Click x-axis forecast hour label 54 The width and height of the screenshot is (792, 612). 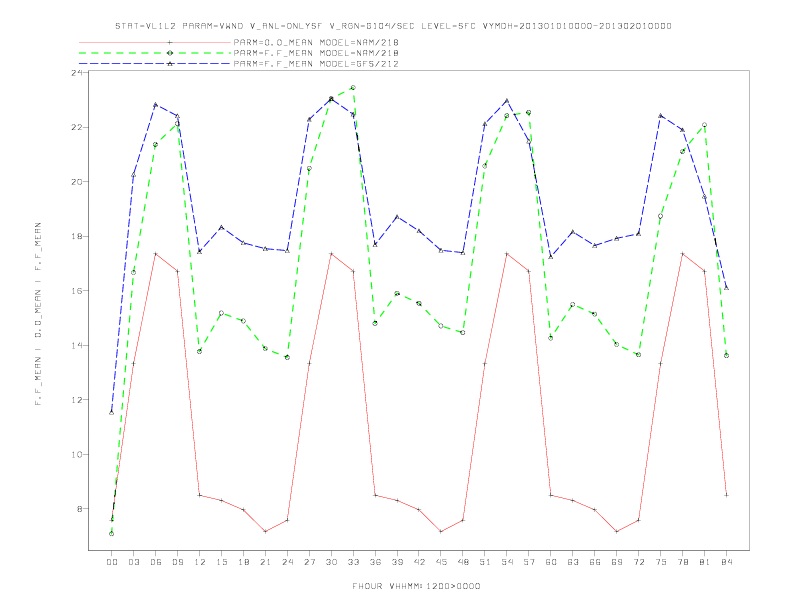[x=507, y=562]
